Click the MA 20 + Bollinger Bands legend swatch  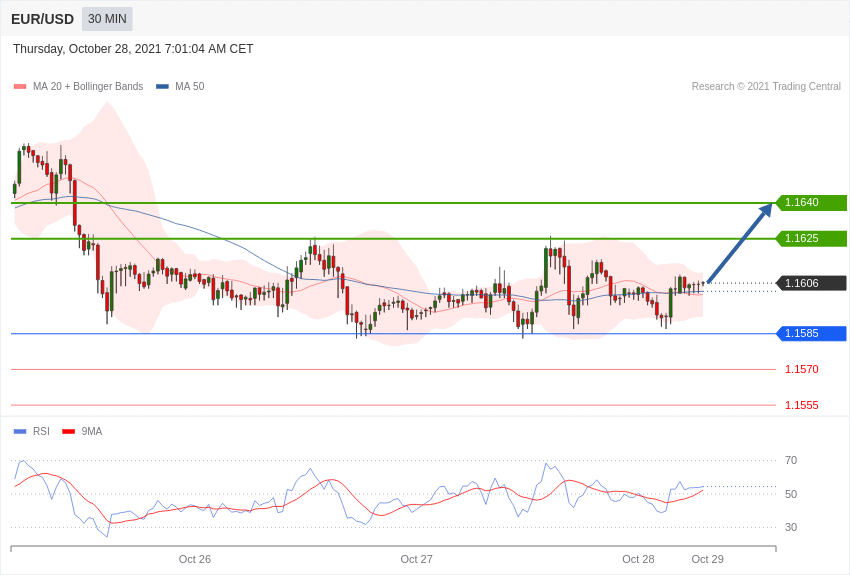click(20, 86)
